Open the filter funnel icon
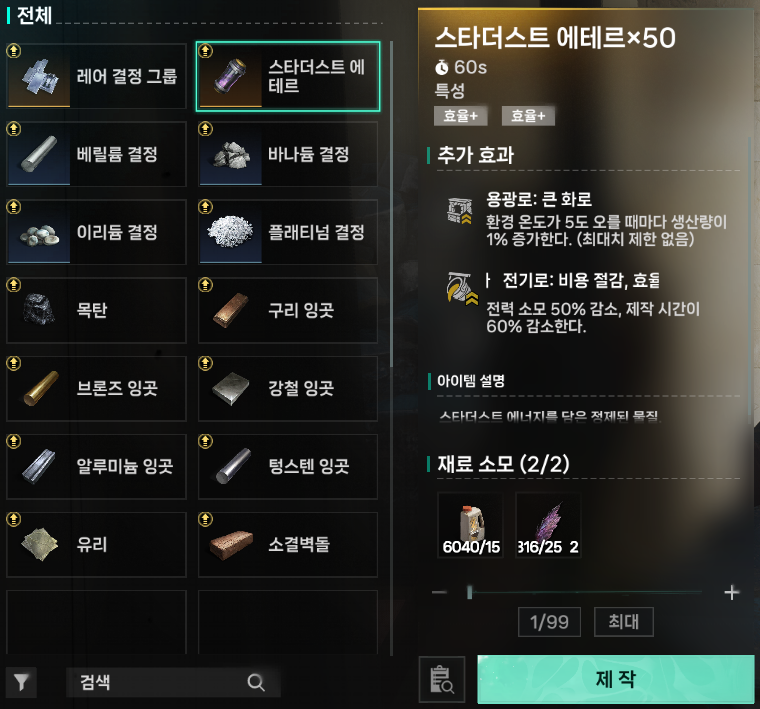760x709 pixels. [21, 682]
